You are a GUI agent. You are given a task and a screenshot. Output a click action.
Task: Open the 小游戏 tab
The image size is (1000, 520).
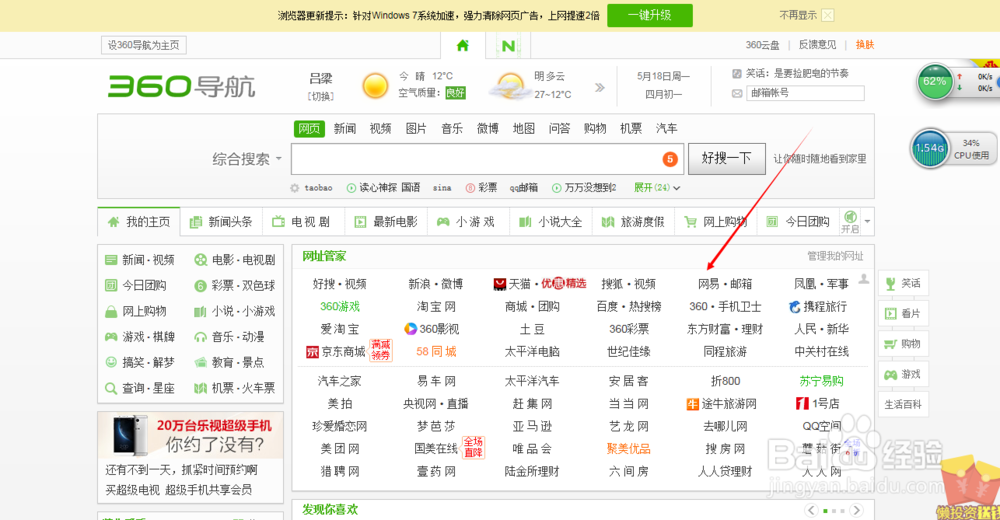(466, 222)
